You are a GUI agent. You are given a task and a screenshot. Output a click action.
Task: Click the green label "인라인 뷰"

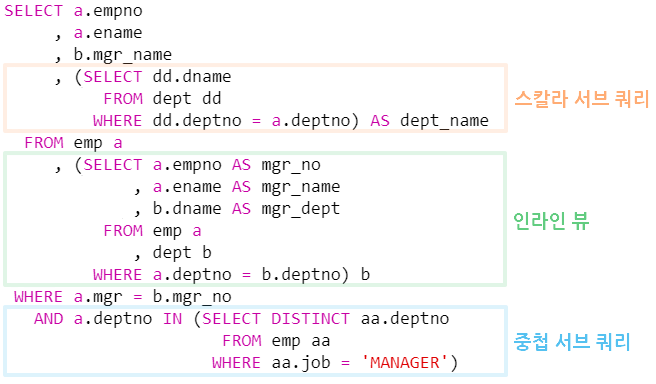pos(551,220)
